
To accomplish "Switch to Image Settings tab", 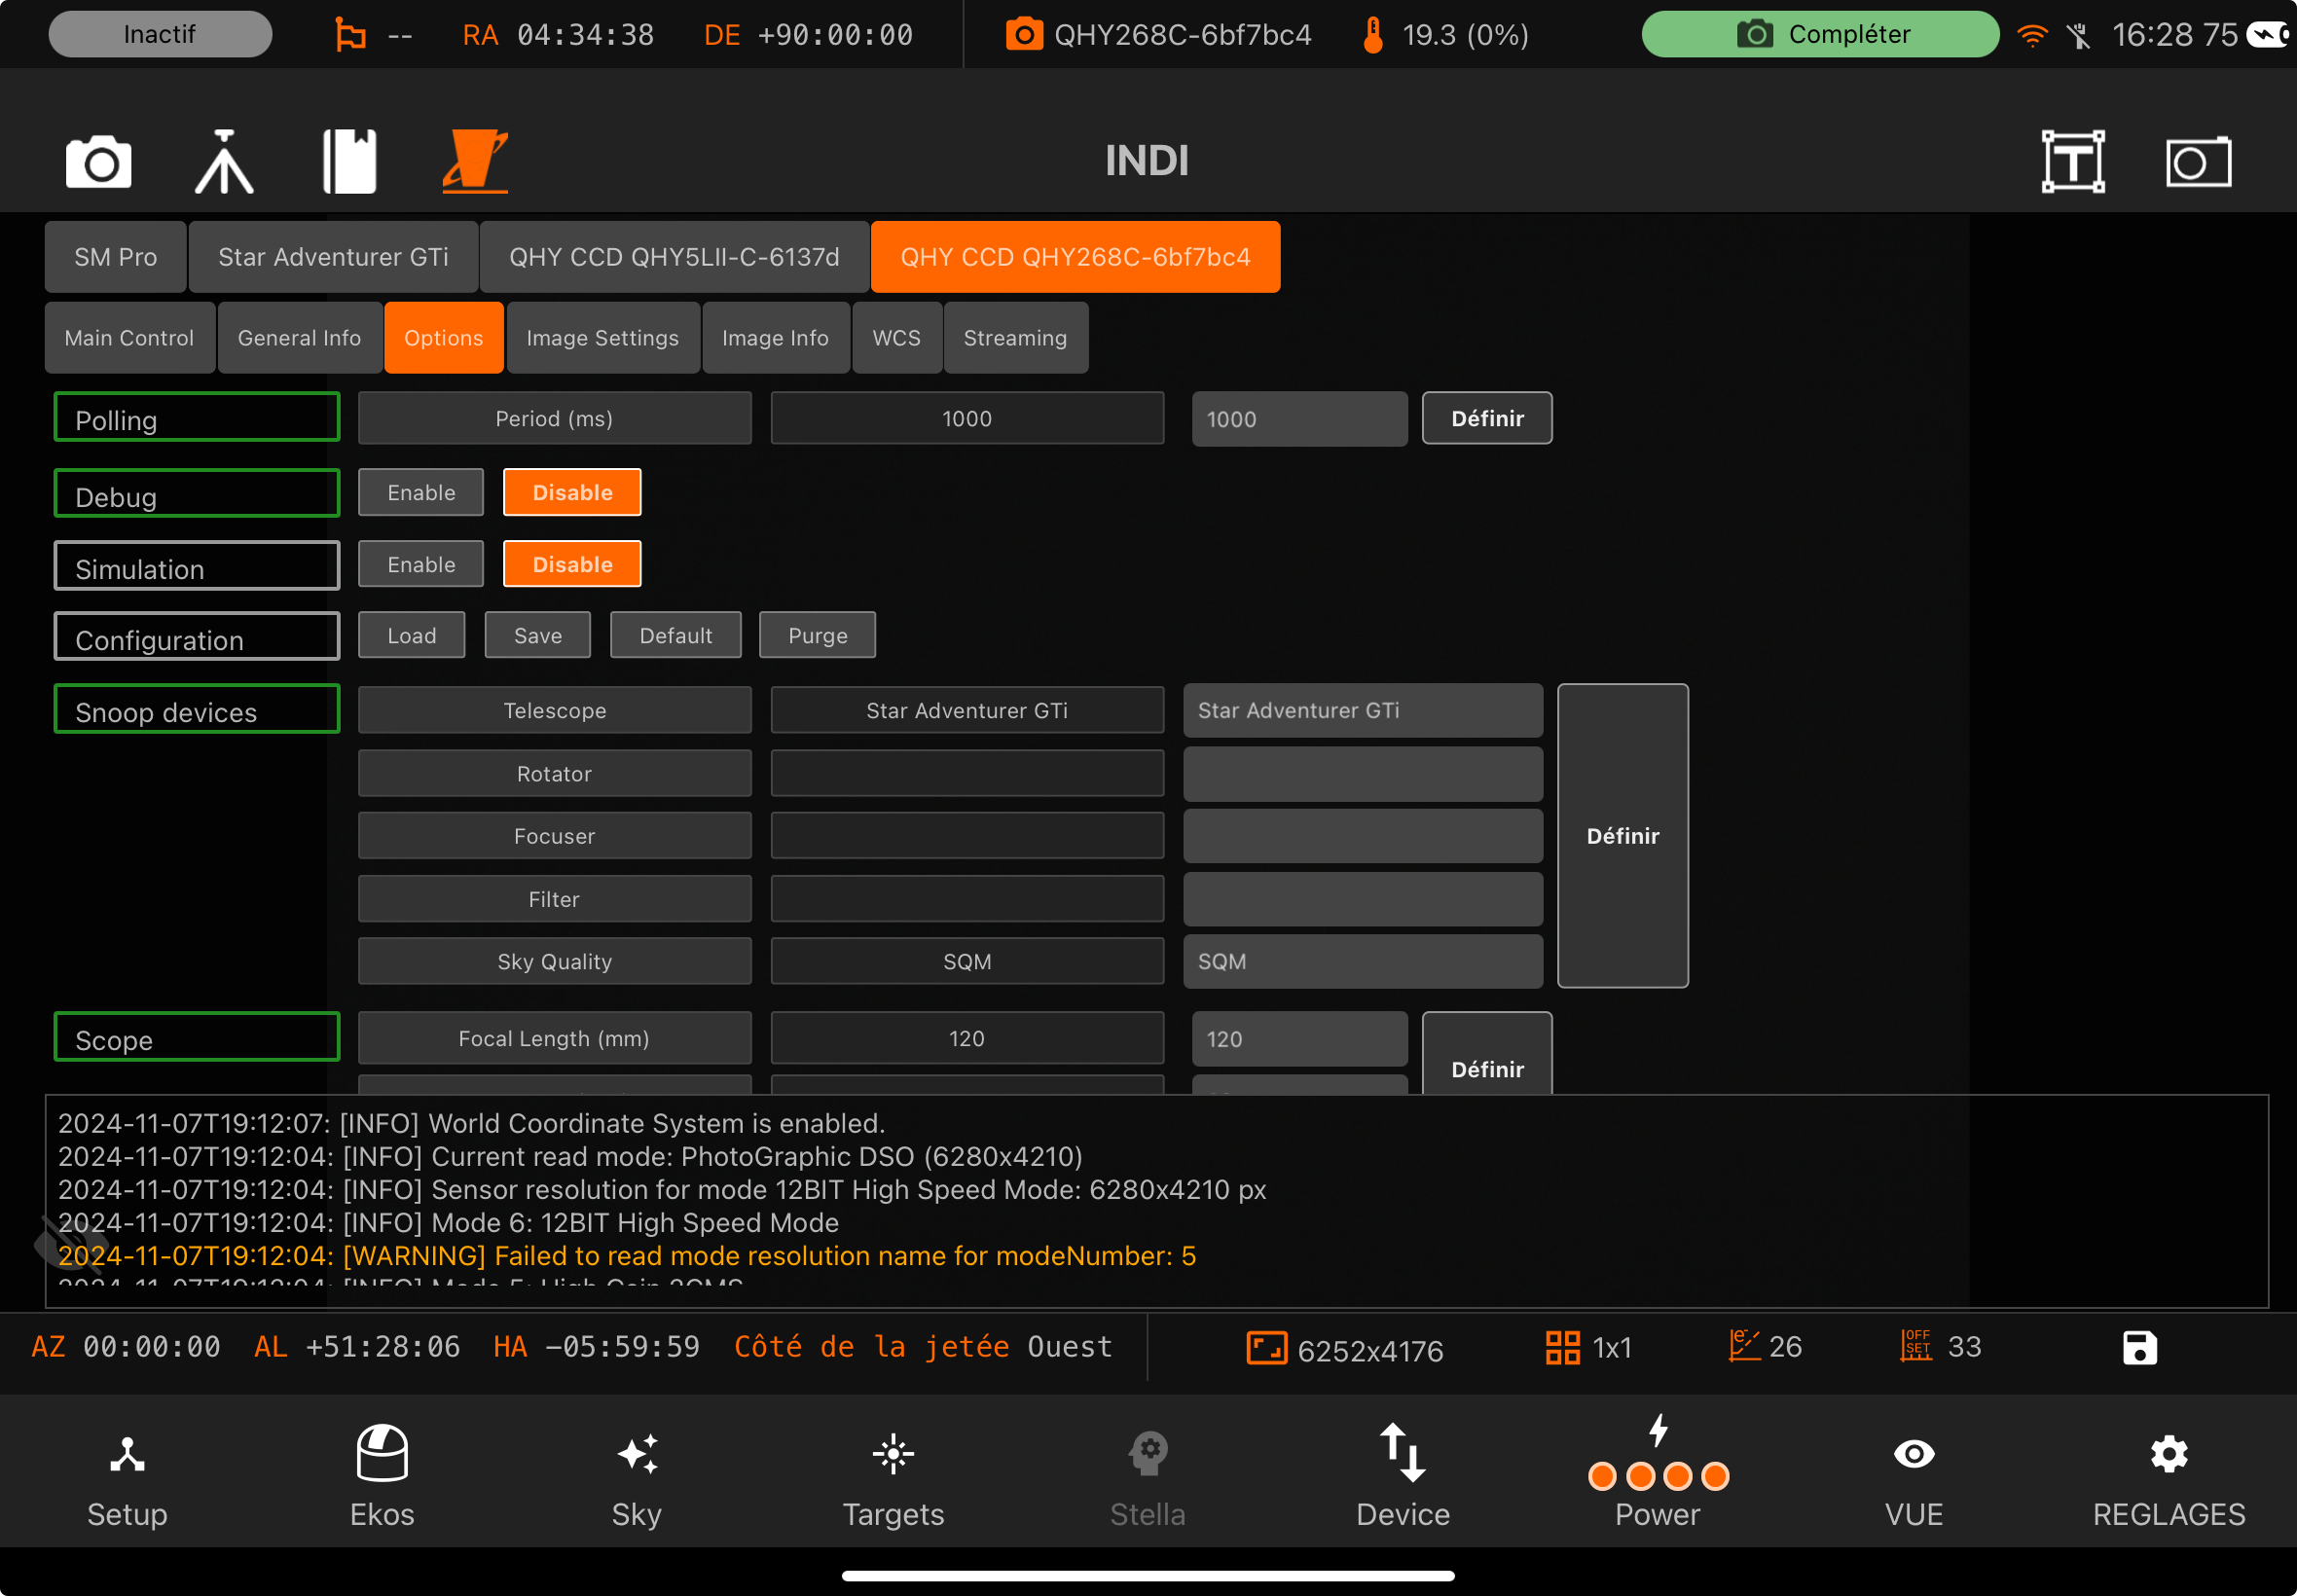I will tap(602, 338).
